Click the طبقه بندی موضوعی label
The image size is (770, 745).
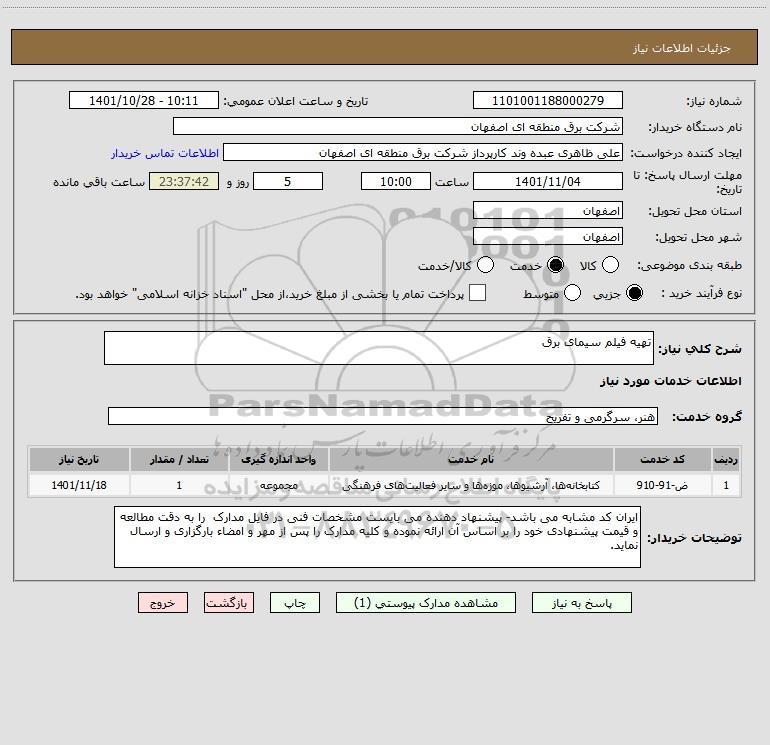(x=689, y=265)
